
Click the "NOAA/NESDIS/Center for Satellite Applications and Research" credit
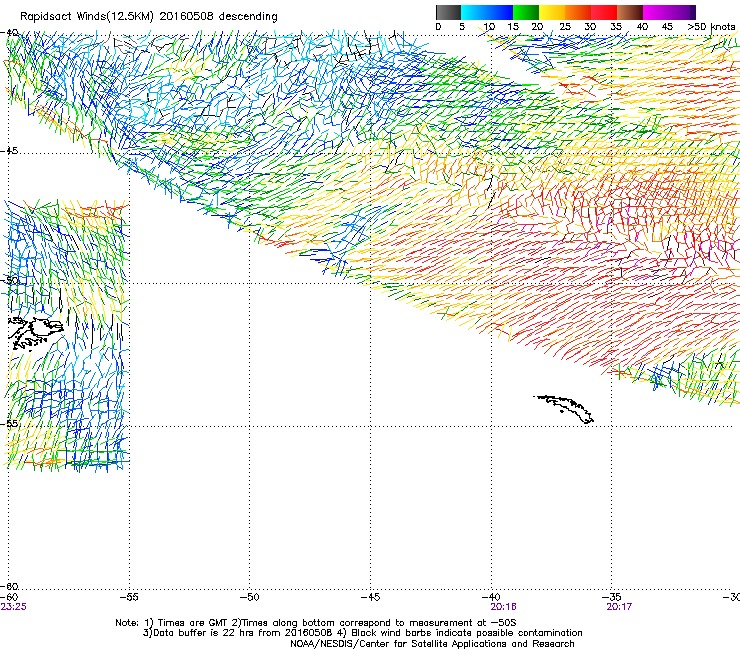point(432,643)
